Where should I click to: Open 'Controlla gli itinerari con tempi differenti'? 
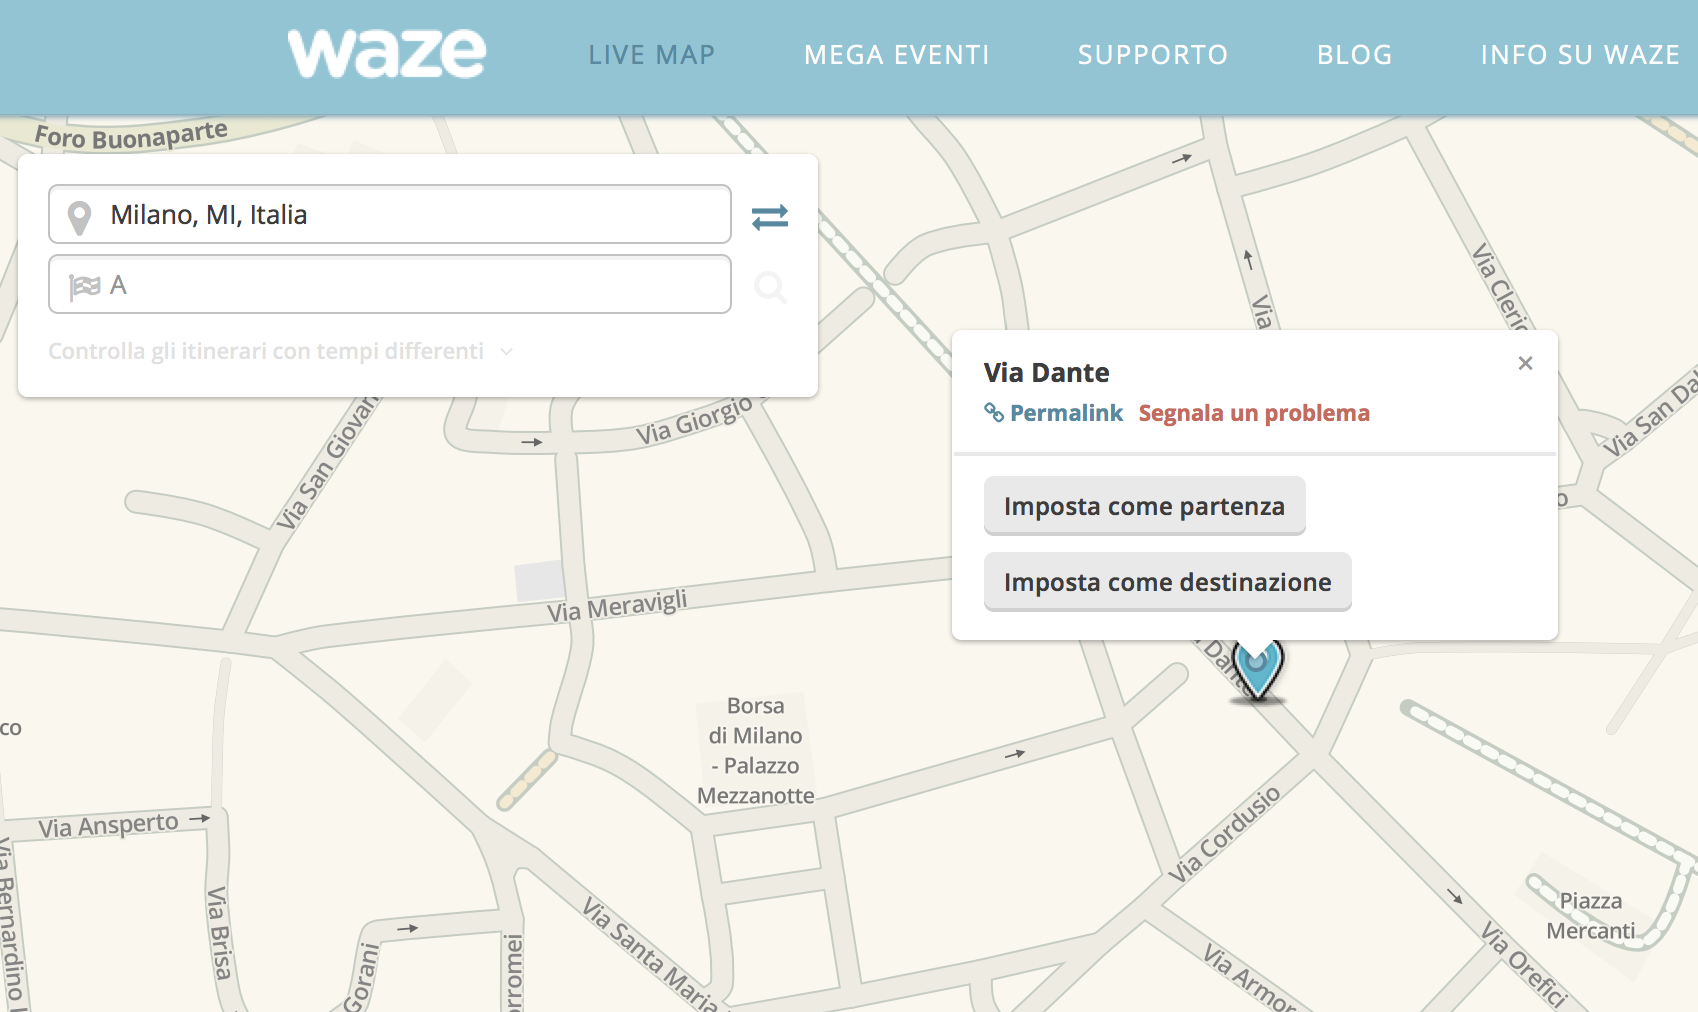266,352
